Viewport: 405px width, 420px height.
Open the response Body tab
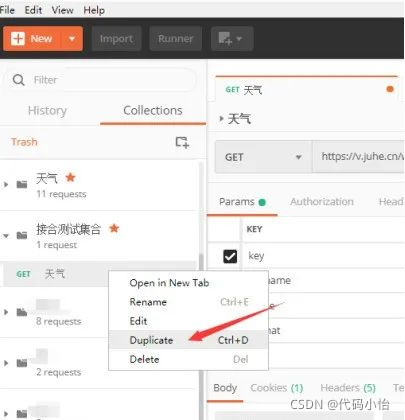pyautogui.click(x=225, y=388)
